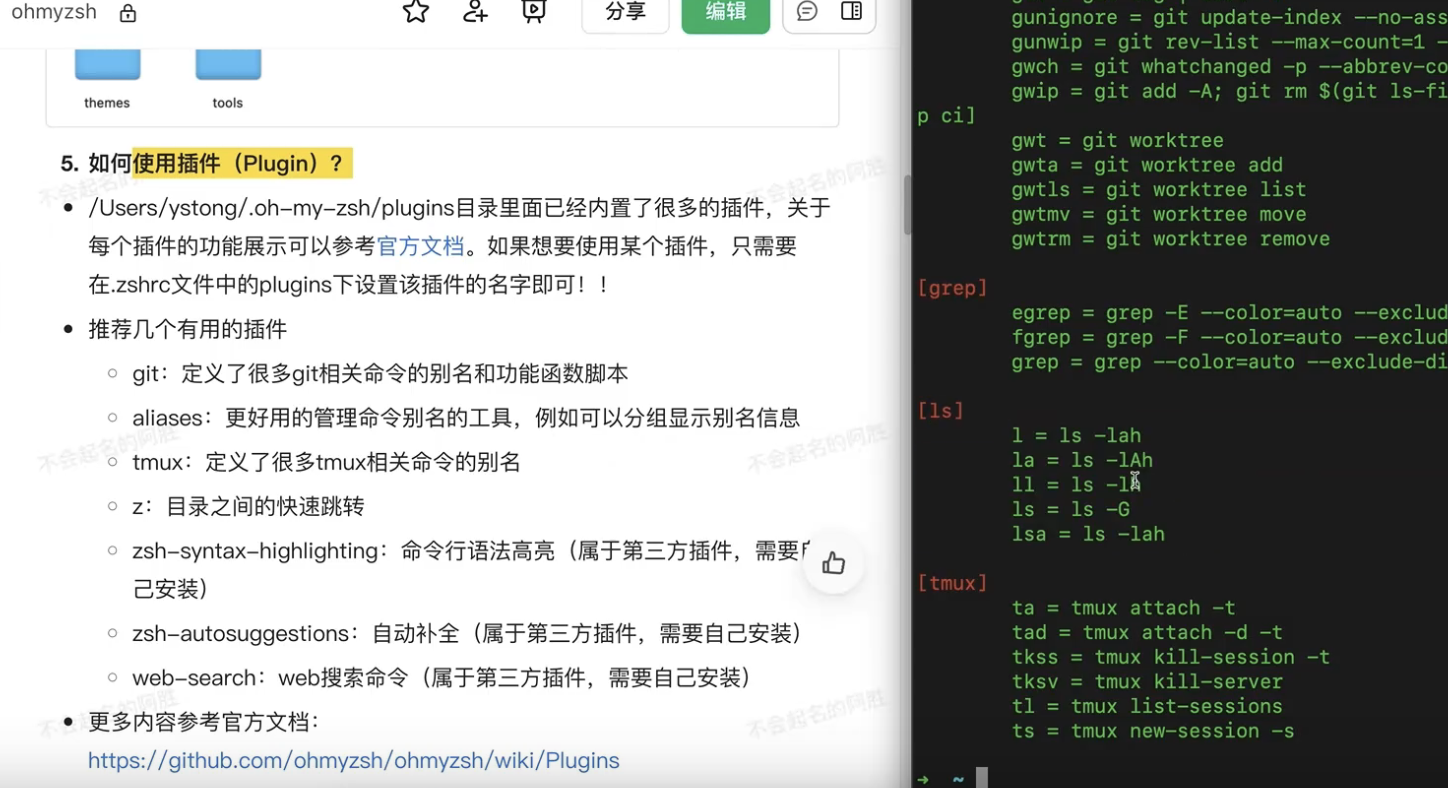The height and width of the screenshot is (788, 1448).
Task: Click the 更多内容参考官方文档 line
Action: pos(204,722)
